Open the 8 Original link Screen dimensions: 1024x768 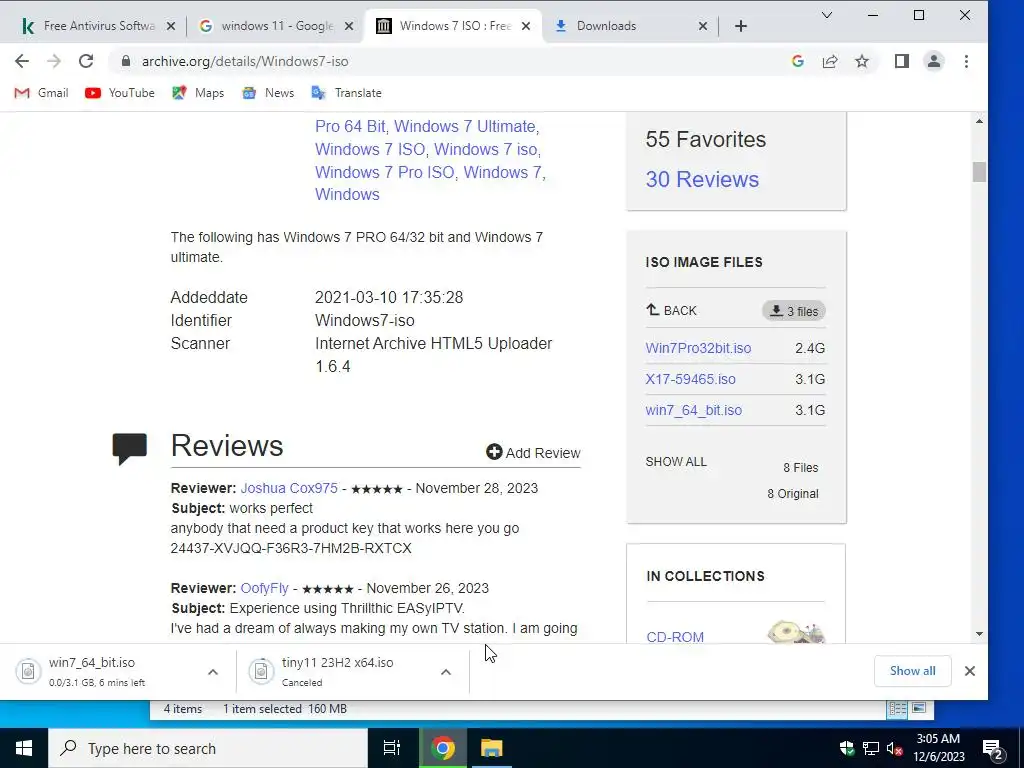click(x=793, y=494)
